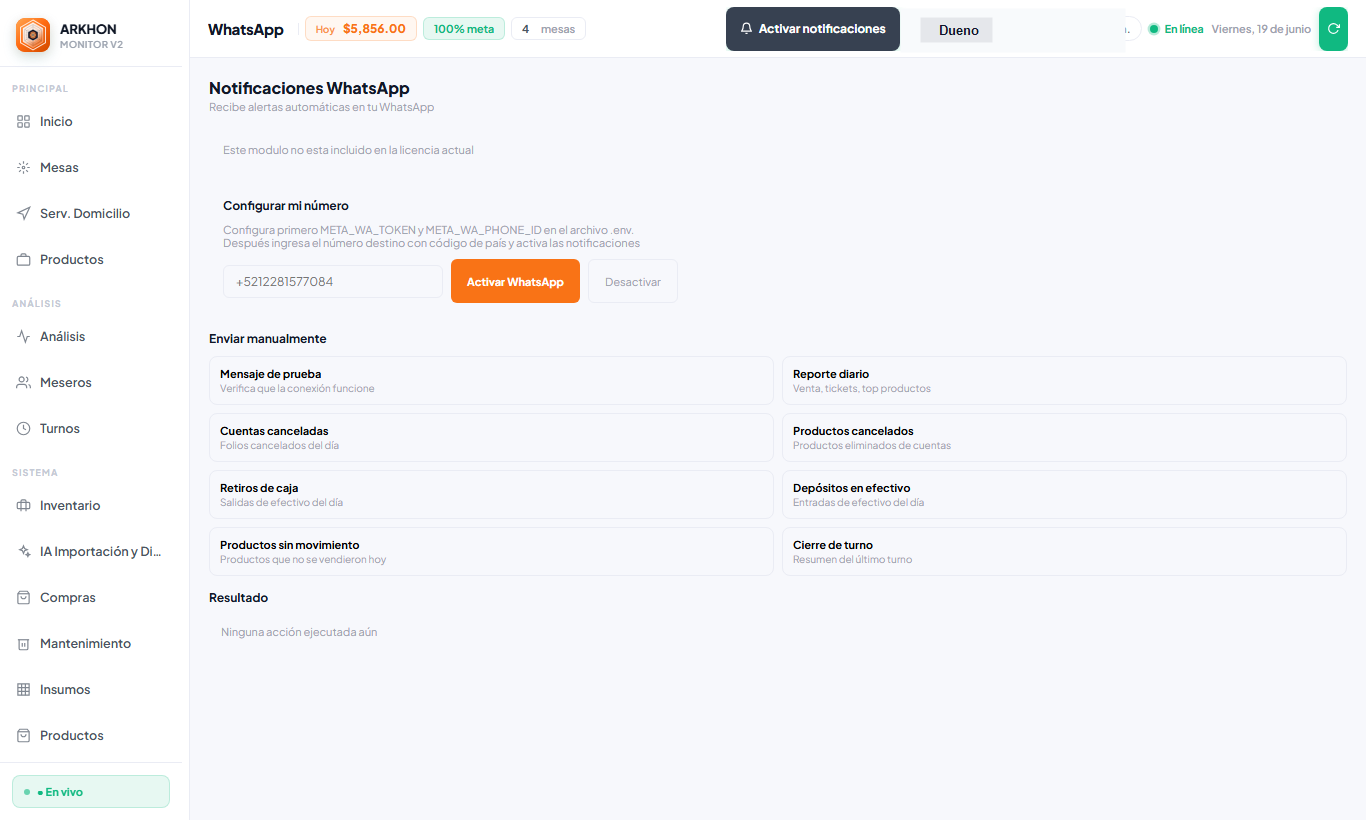Click the Dueno label in header
This screenshot has width=1366, height=820.
point(958,30)
